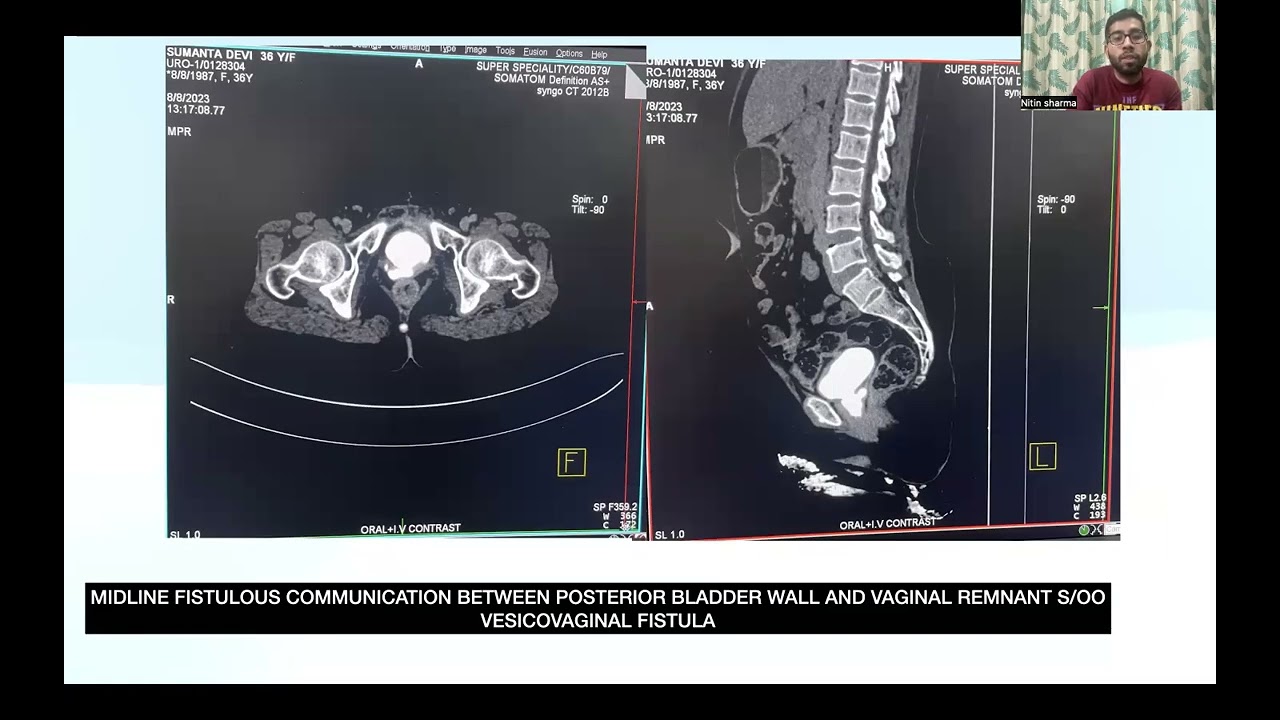This screenshot has width=1280, height=720.
Task: Select the Nitin sharma video thumbnail
Action: pyautogui.click(x=1118, y=55)
